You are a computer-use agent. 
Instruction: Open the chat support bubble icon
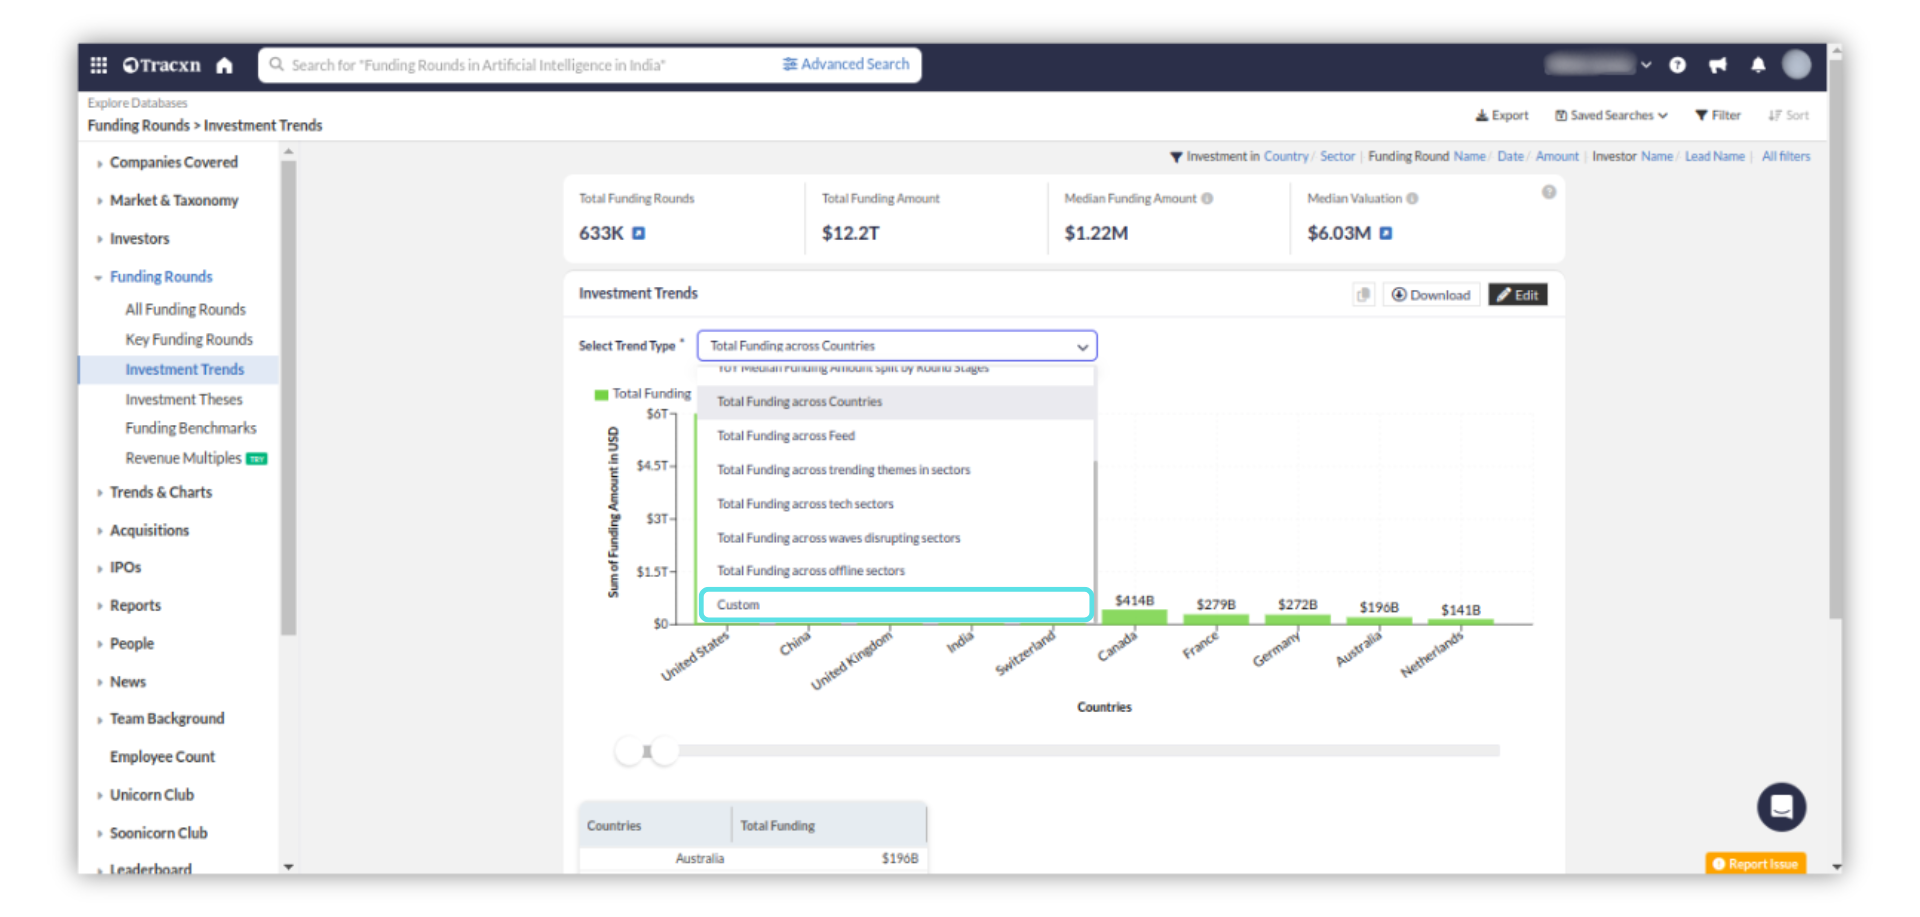pyautogui.click(x=1781, y=807)
